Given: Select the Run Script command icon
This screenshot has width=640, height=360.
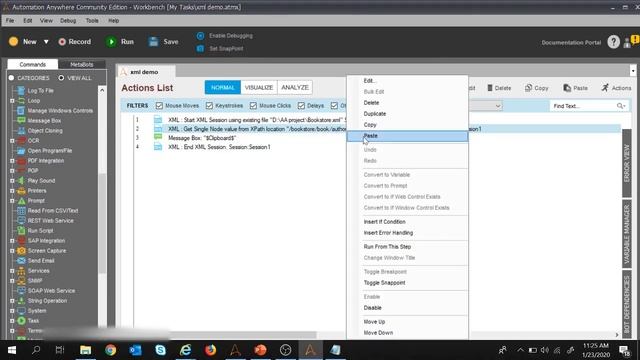Looking at the screenshot, I should pyautogui.click(x=21, y=231).
